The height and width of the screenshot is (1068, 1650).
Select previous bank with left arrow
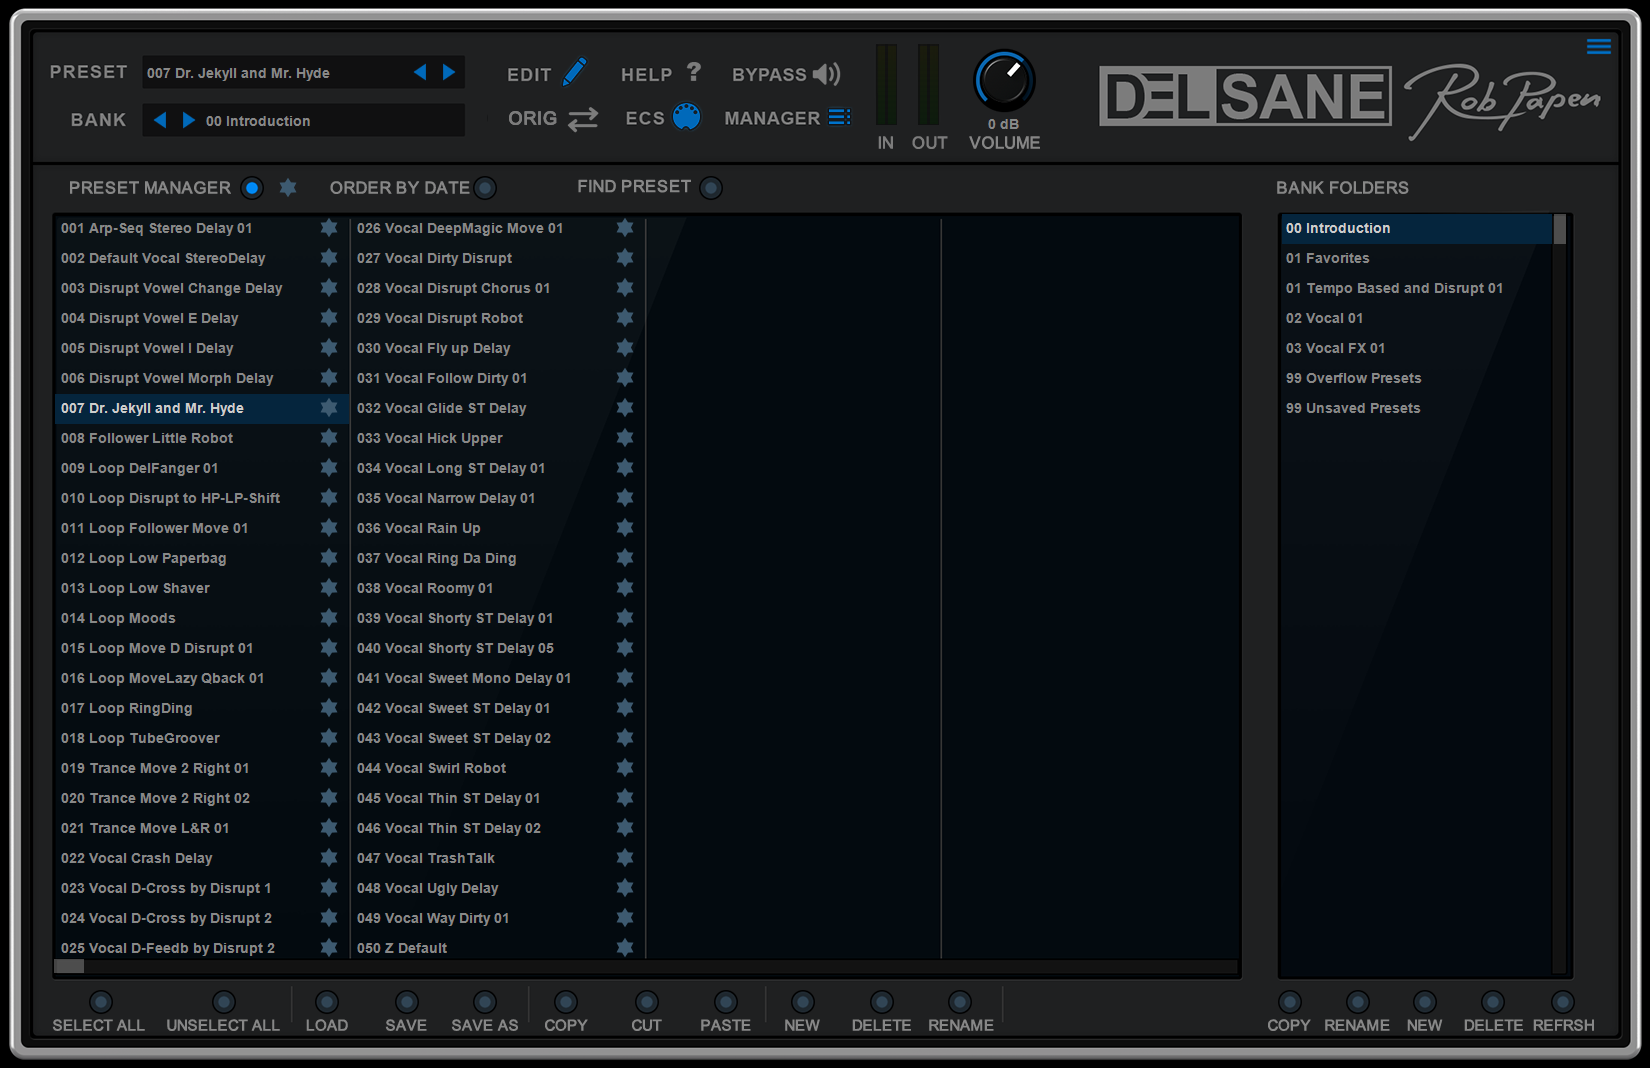[160, 120]
